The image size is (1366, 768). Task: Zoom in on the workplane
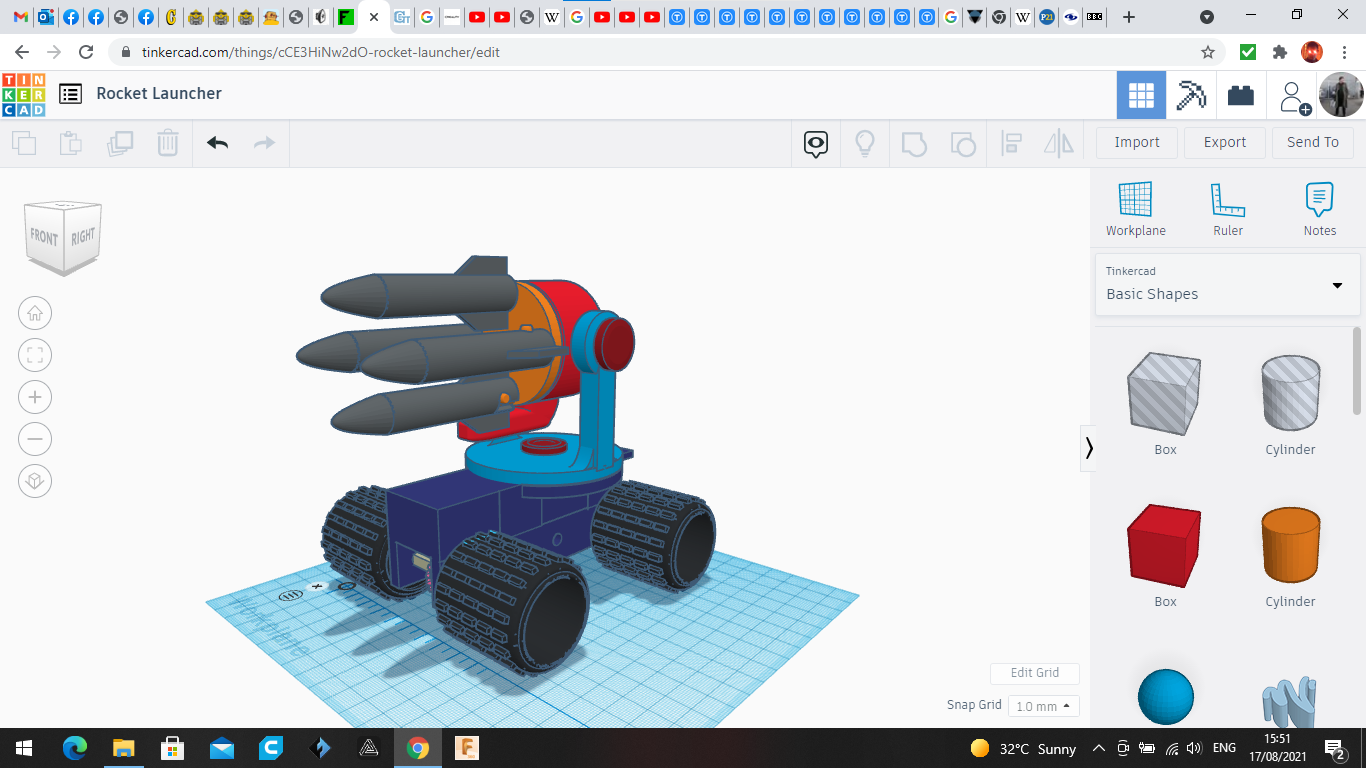click(x=35, y=397)
